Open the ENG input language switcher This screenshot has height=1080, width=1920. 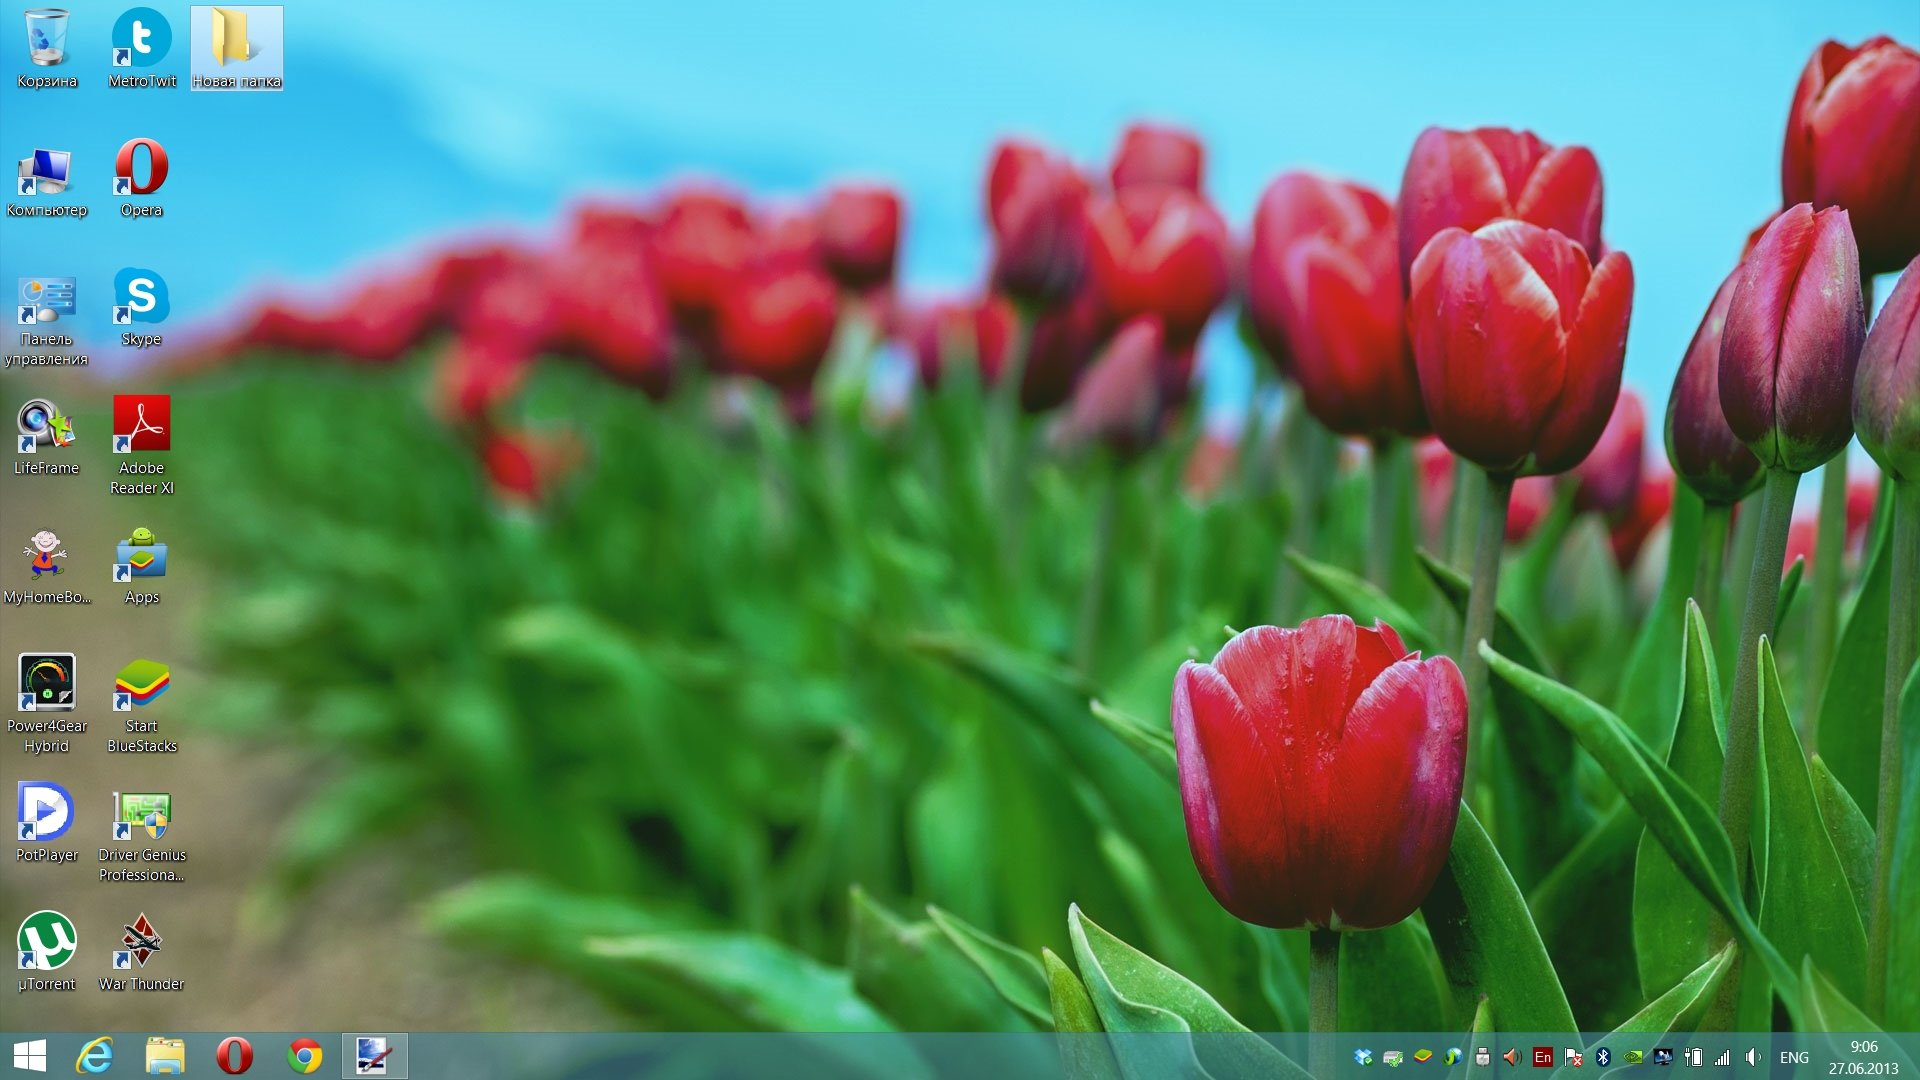[1794, 1057]
